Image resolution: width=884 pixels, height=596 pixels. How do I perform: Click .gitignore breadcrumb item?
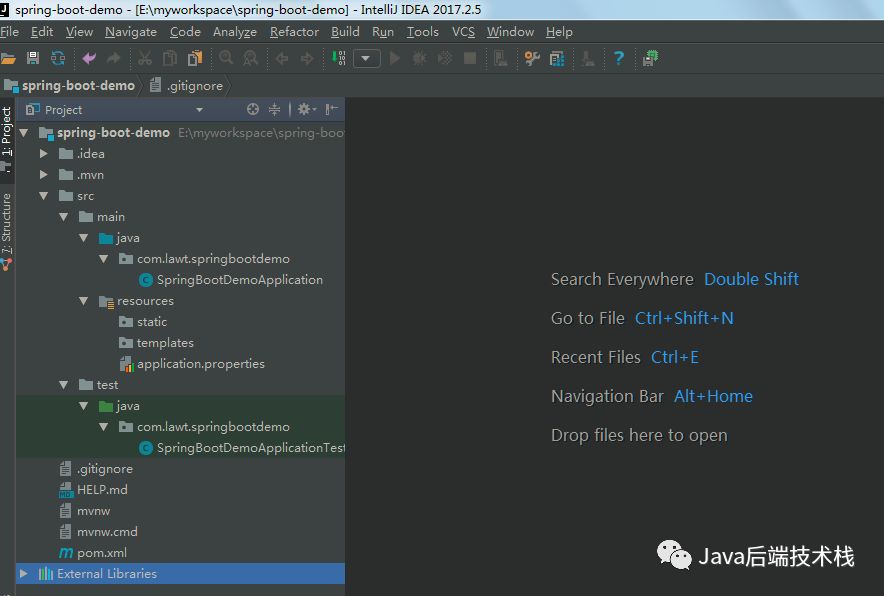point(187,86)
